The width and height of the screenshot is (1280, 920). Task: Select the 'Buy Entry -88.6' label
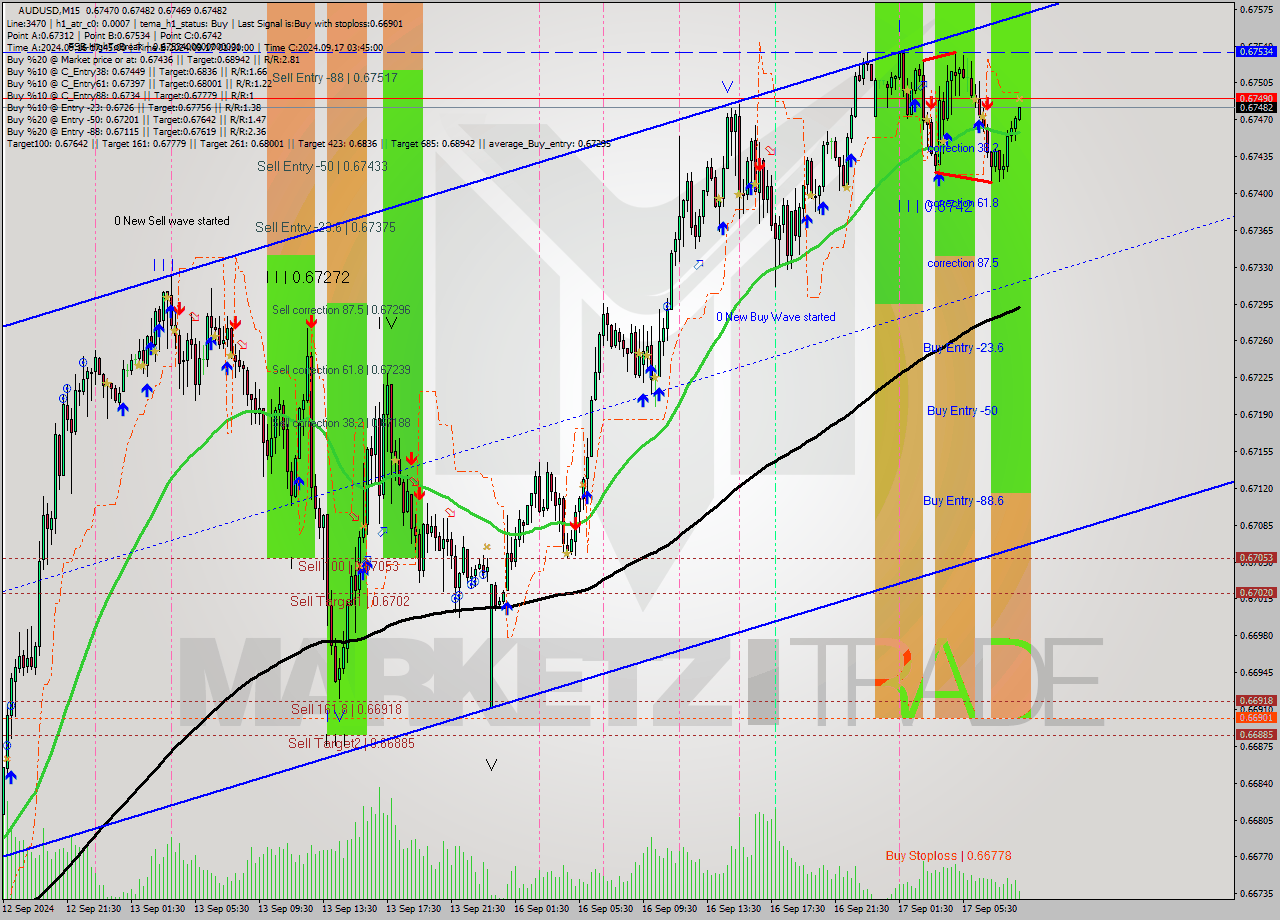(963, 501)
